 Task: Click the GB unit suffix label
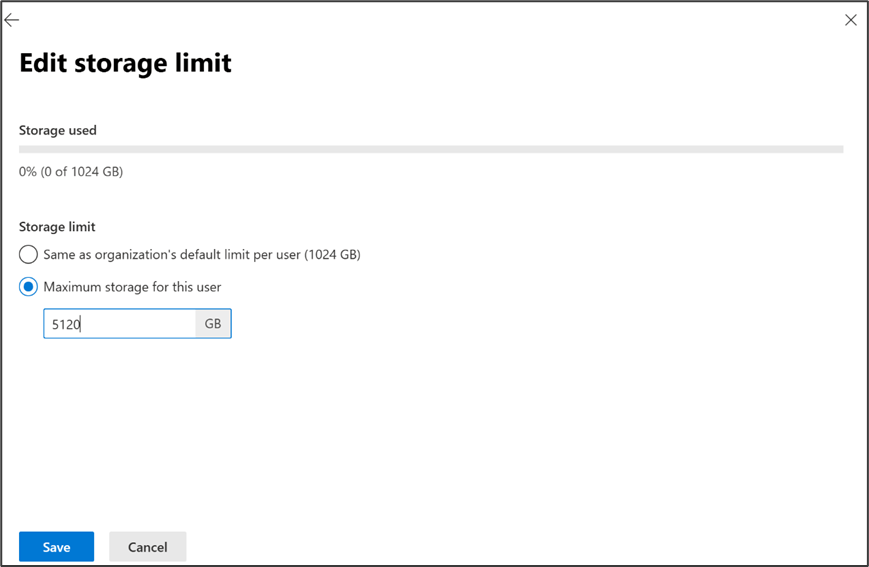[x=213, y=324]
